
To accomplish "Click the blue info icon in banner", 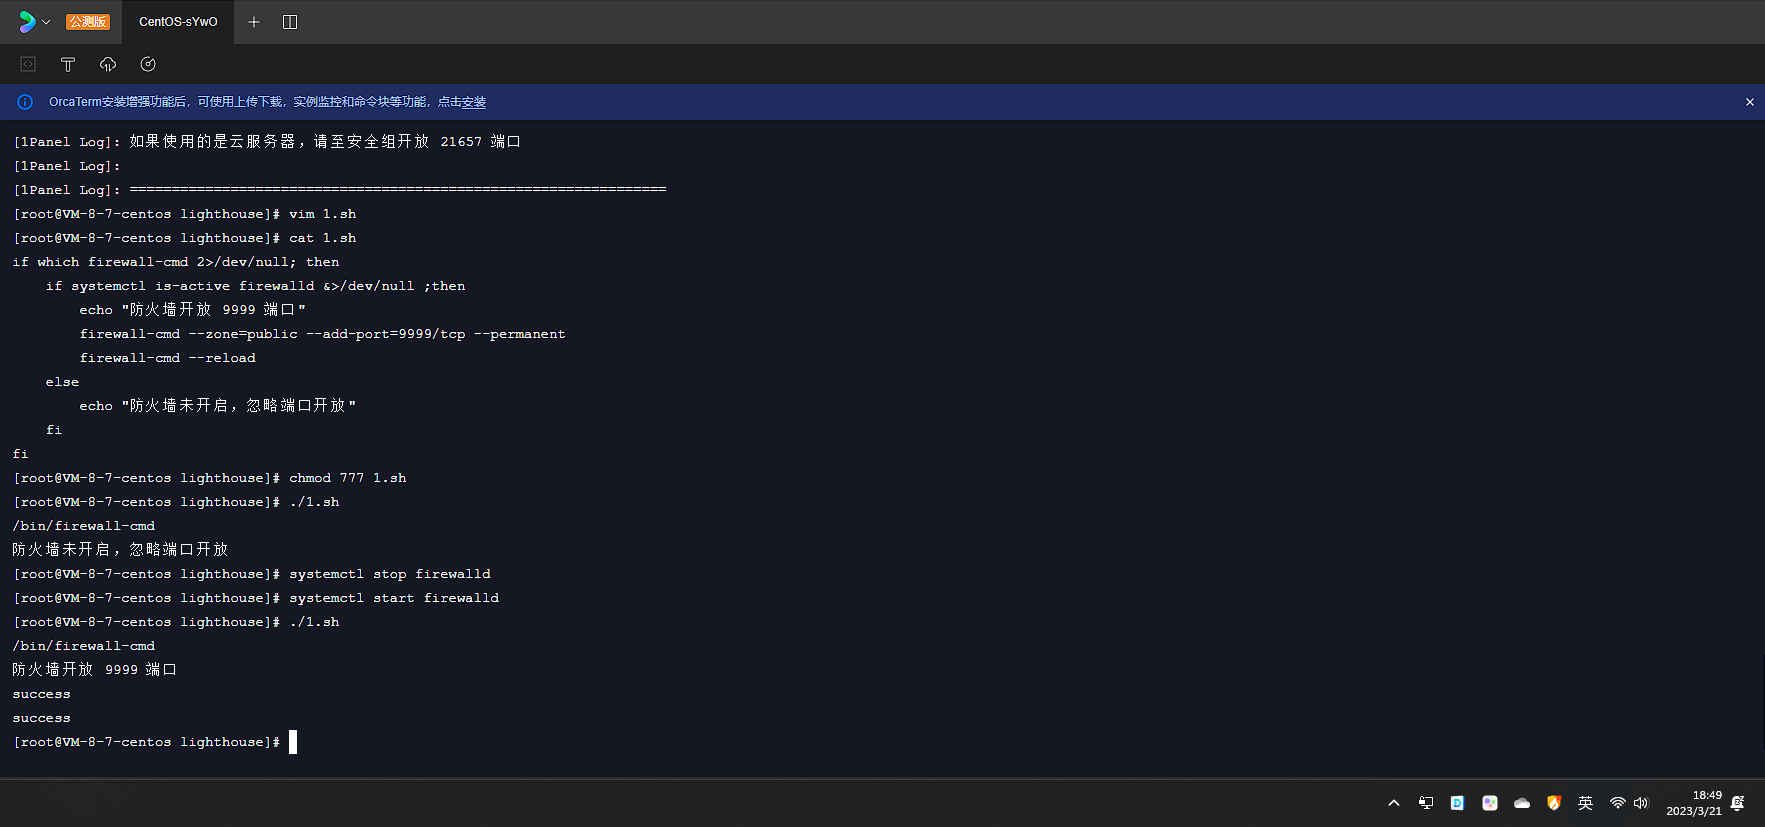I will (x=25, y=102).
